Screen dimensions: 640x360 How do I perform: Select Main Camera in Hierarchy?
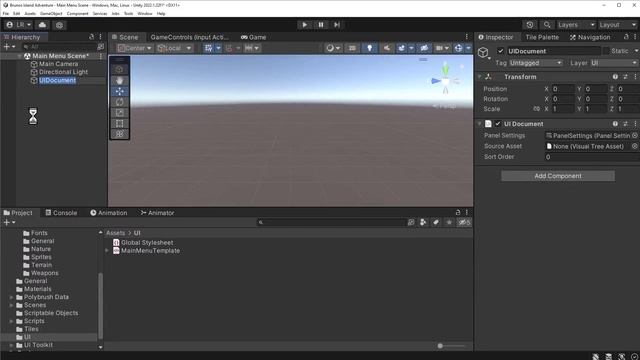click(x=58, y=64)
